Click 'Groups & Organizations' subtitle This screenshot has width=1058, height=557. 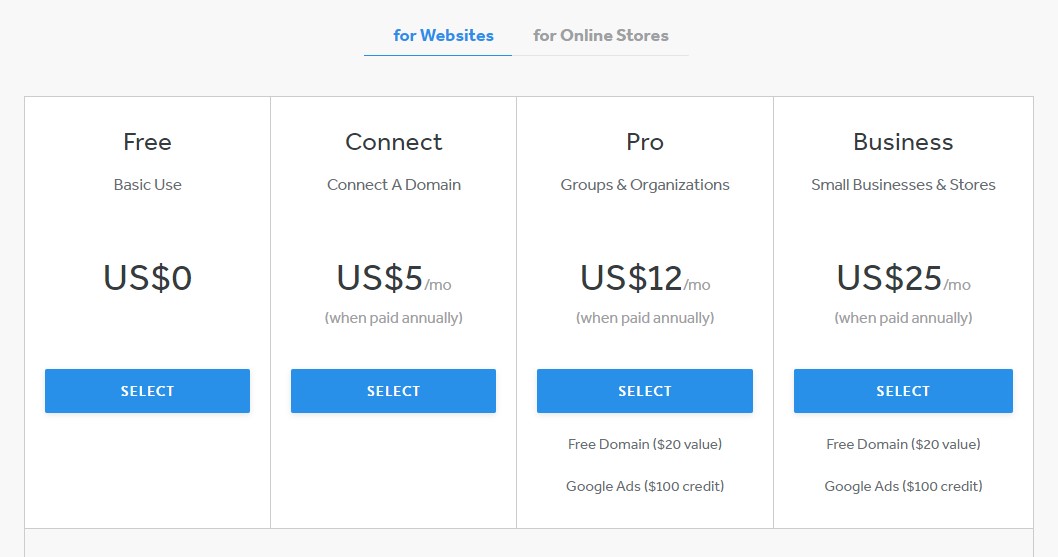(645, 185)
